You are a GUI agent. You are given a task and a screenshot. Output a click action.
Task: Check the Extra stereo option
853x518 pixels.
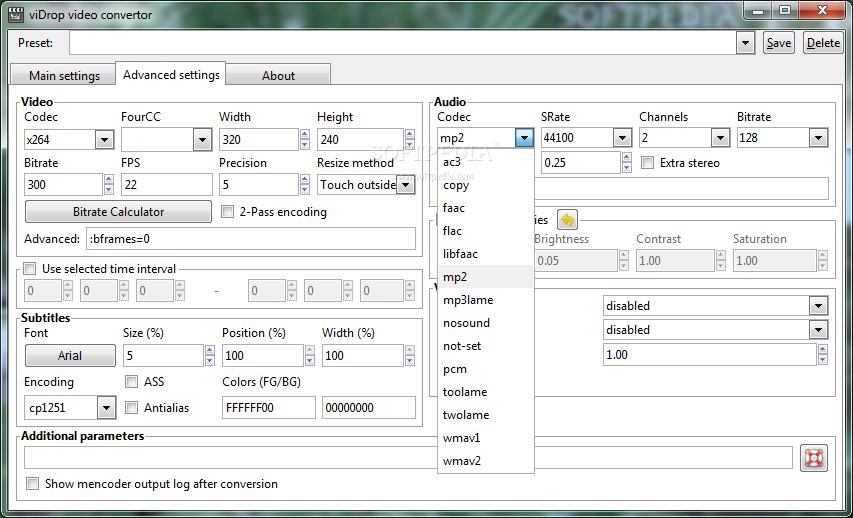click(647, 163)
